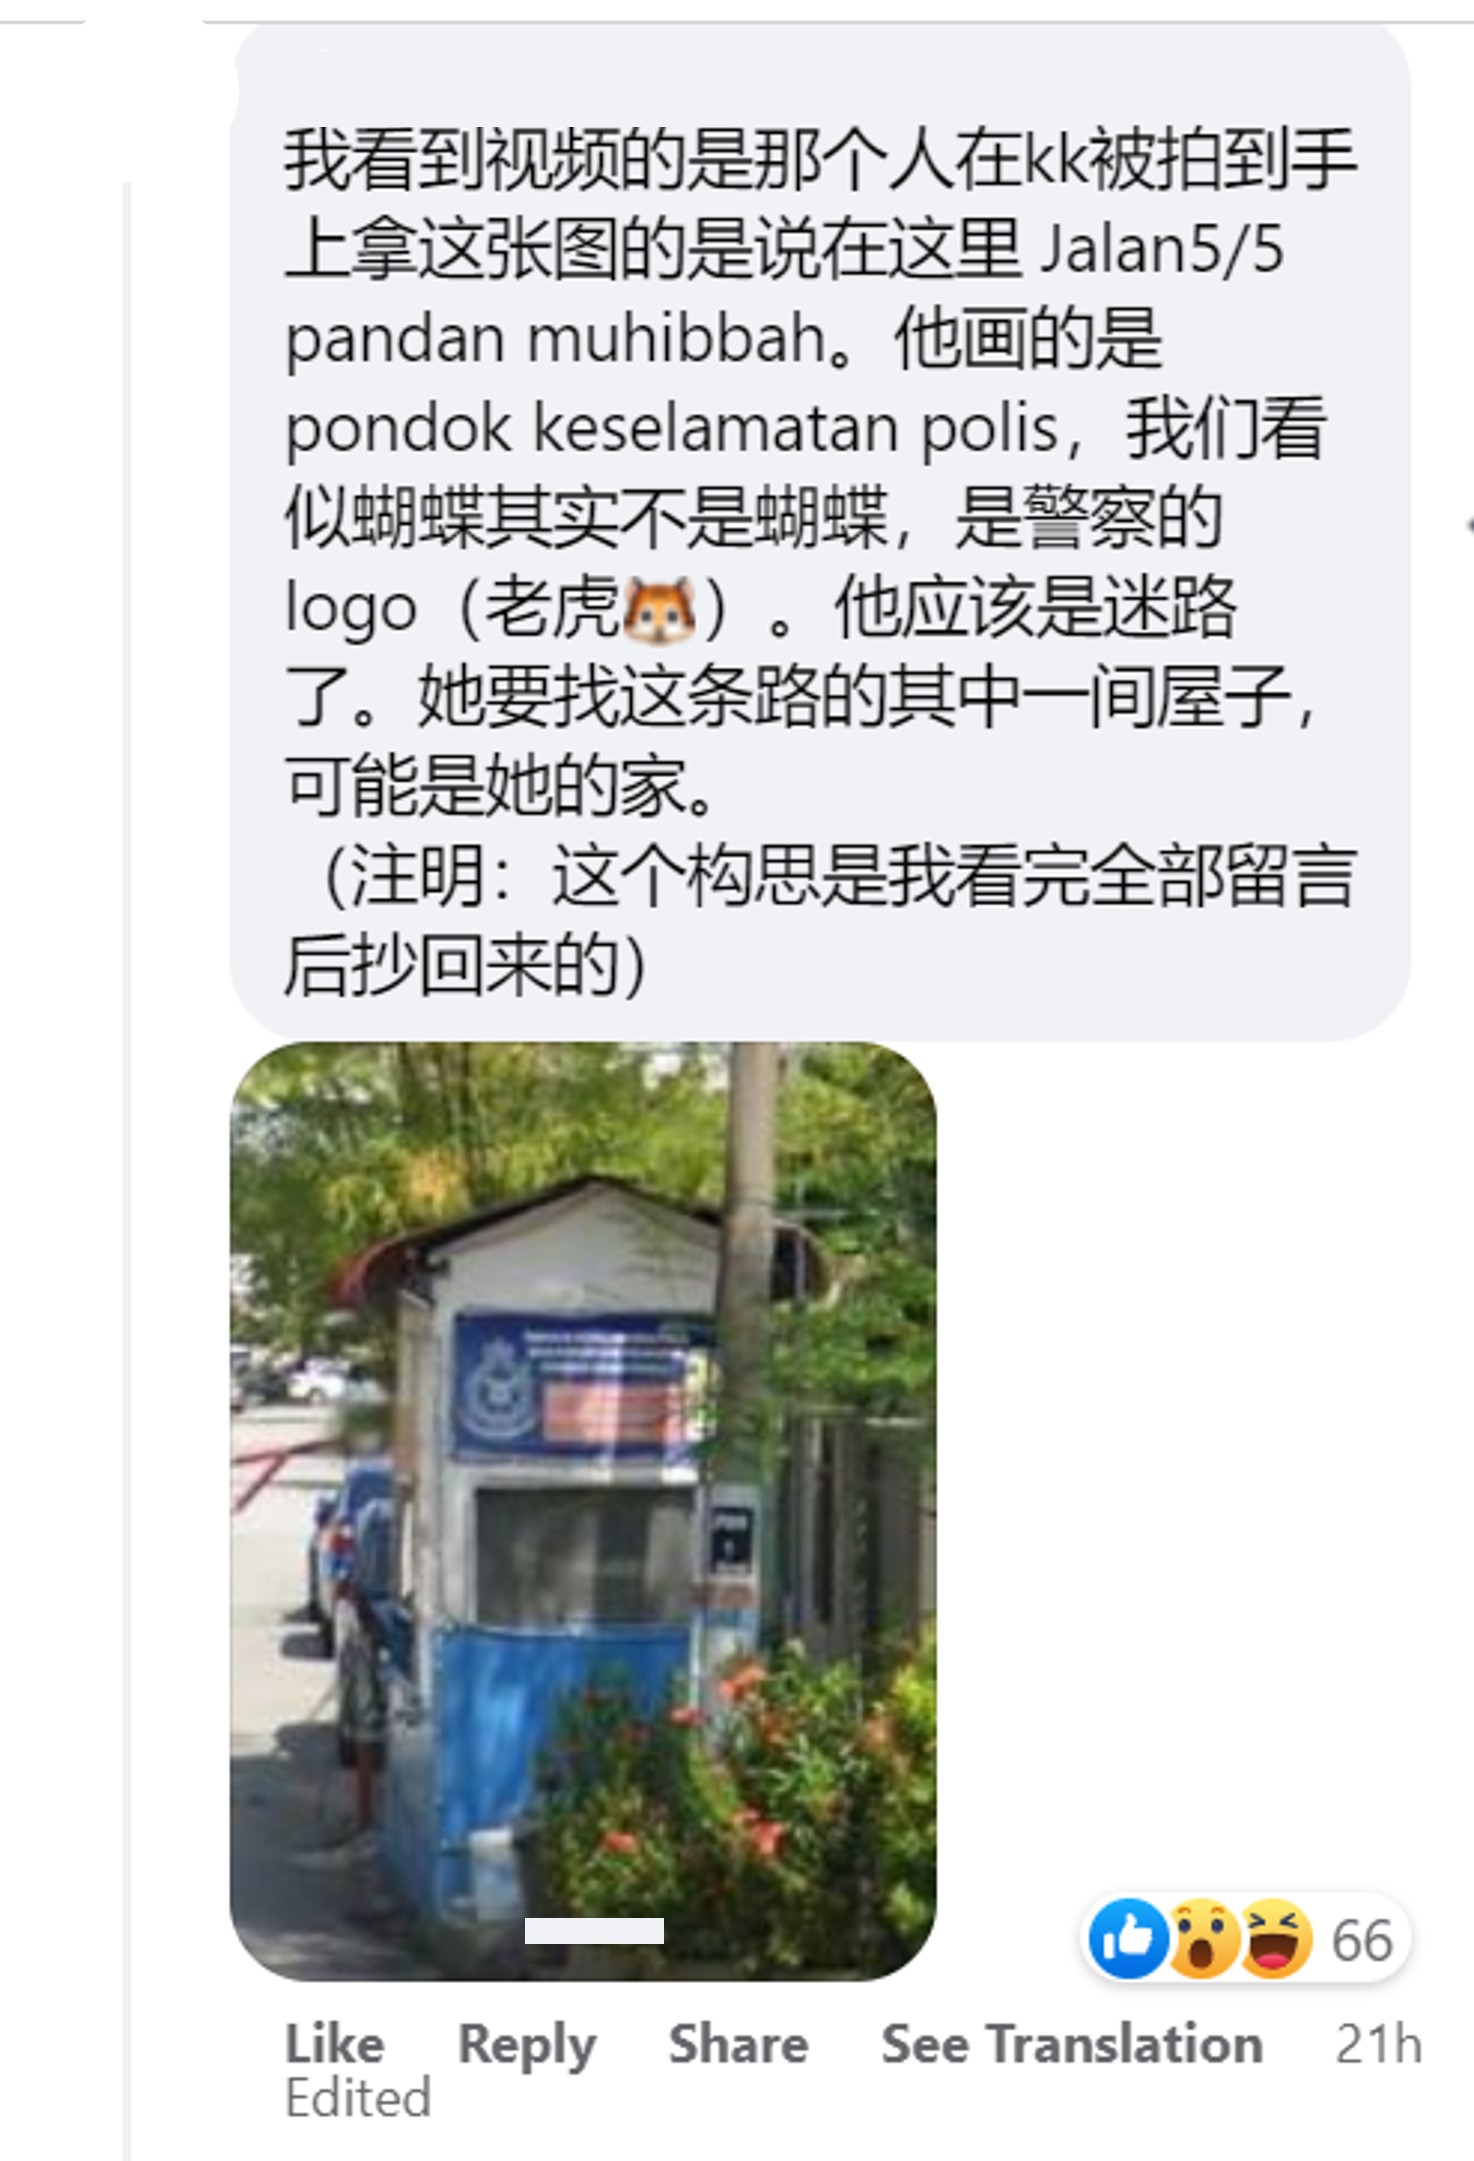This screenshot has width=1474, height=2161.
Task: Reply to this comment
Action: [527, 2044]
